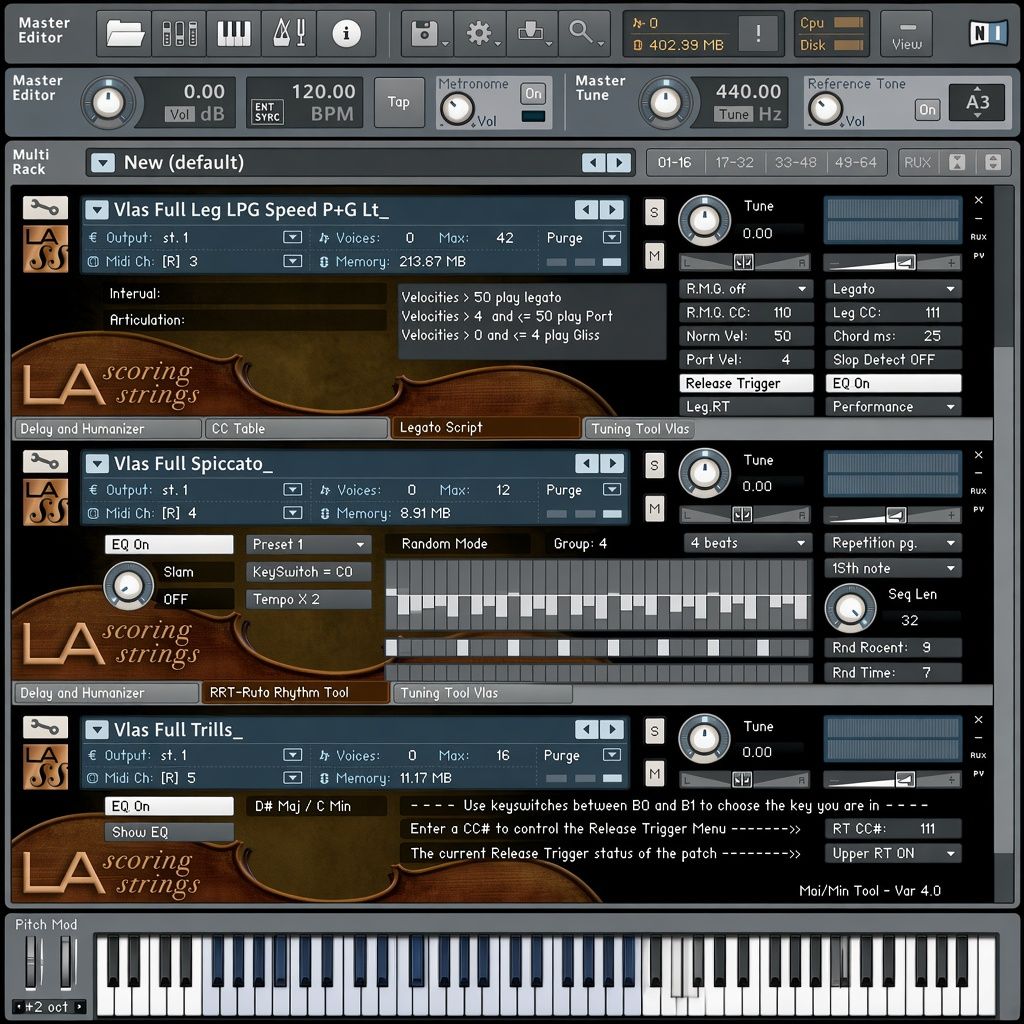Click the View button
Screen dimensions: 1024x1024
click(x=906, y=34)
